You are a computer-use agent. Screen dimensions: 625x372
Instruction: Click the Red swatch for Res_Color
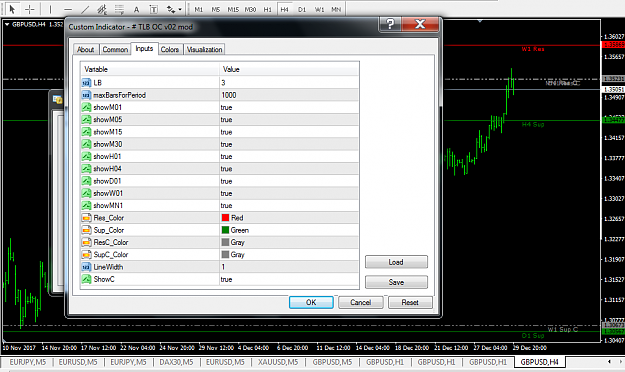point(225,218)
